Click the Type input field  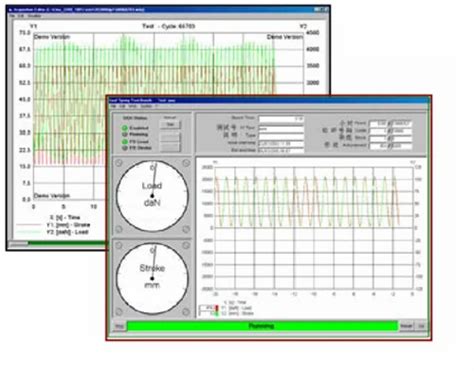tap(281, 135)
